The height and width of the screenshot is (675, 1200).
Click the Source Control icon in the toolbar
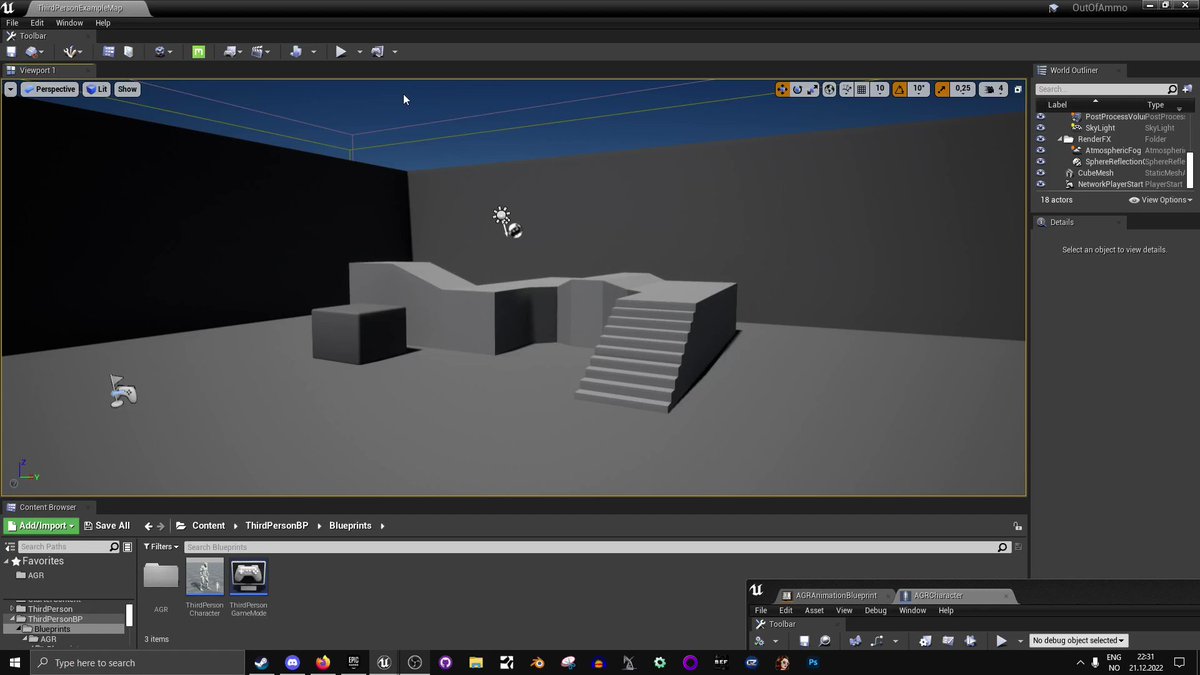pyautogui.click(x=30, y=51)
